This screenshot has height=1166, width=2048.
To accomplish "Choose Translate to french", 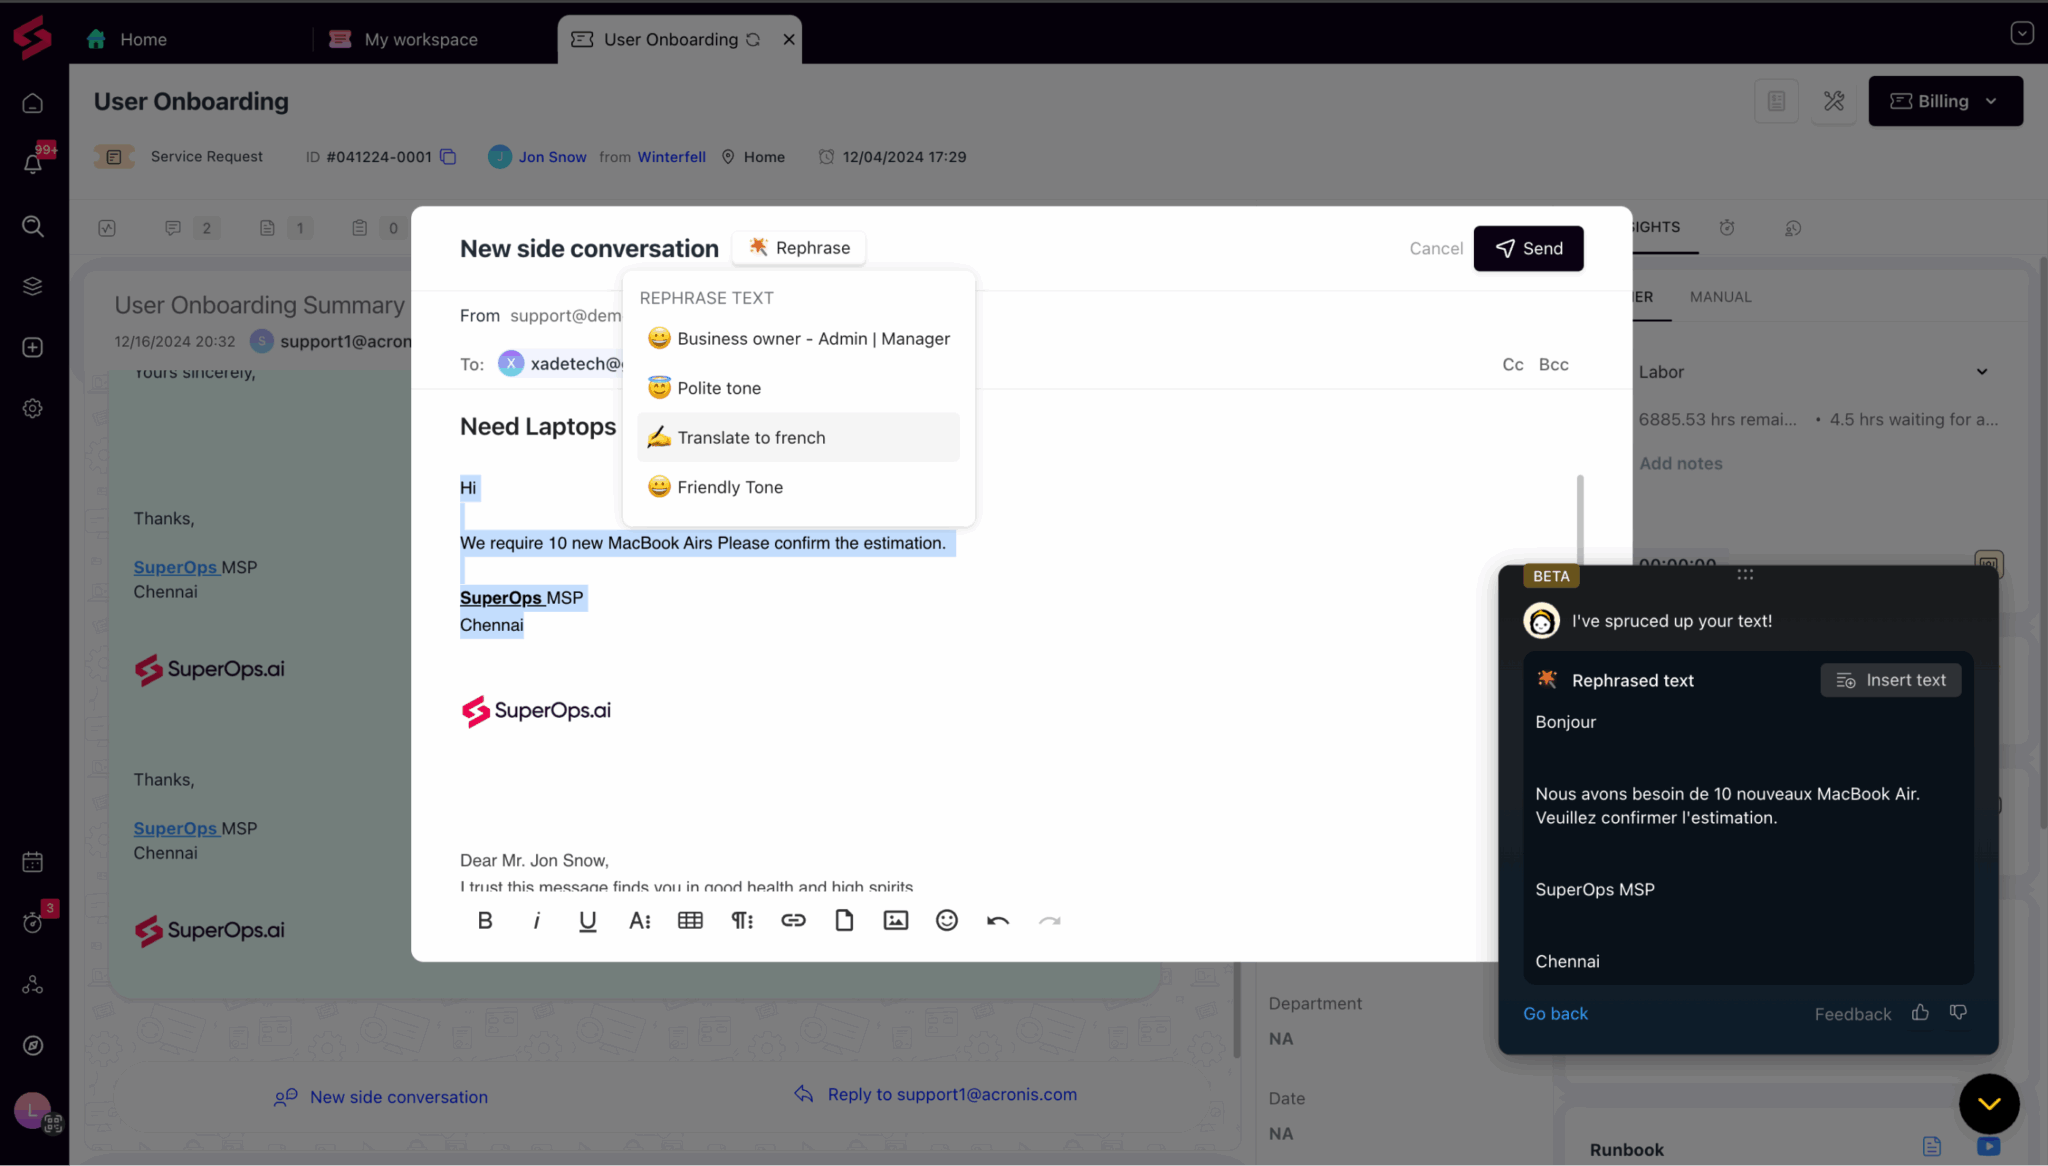I will point(798,438).
